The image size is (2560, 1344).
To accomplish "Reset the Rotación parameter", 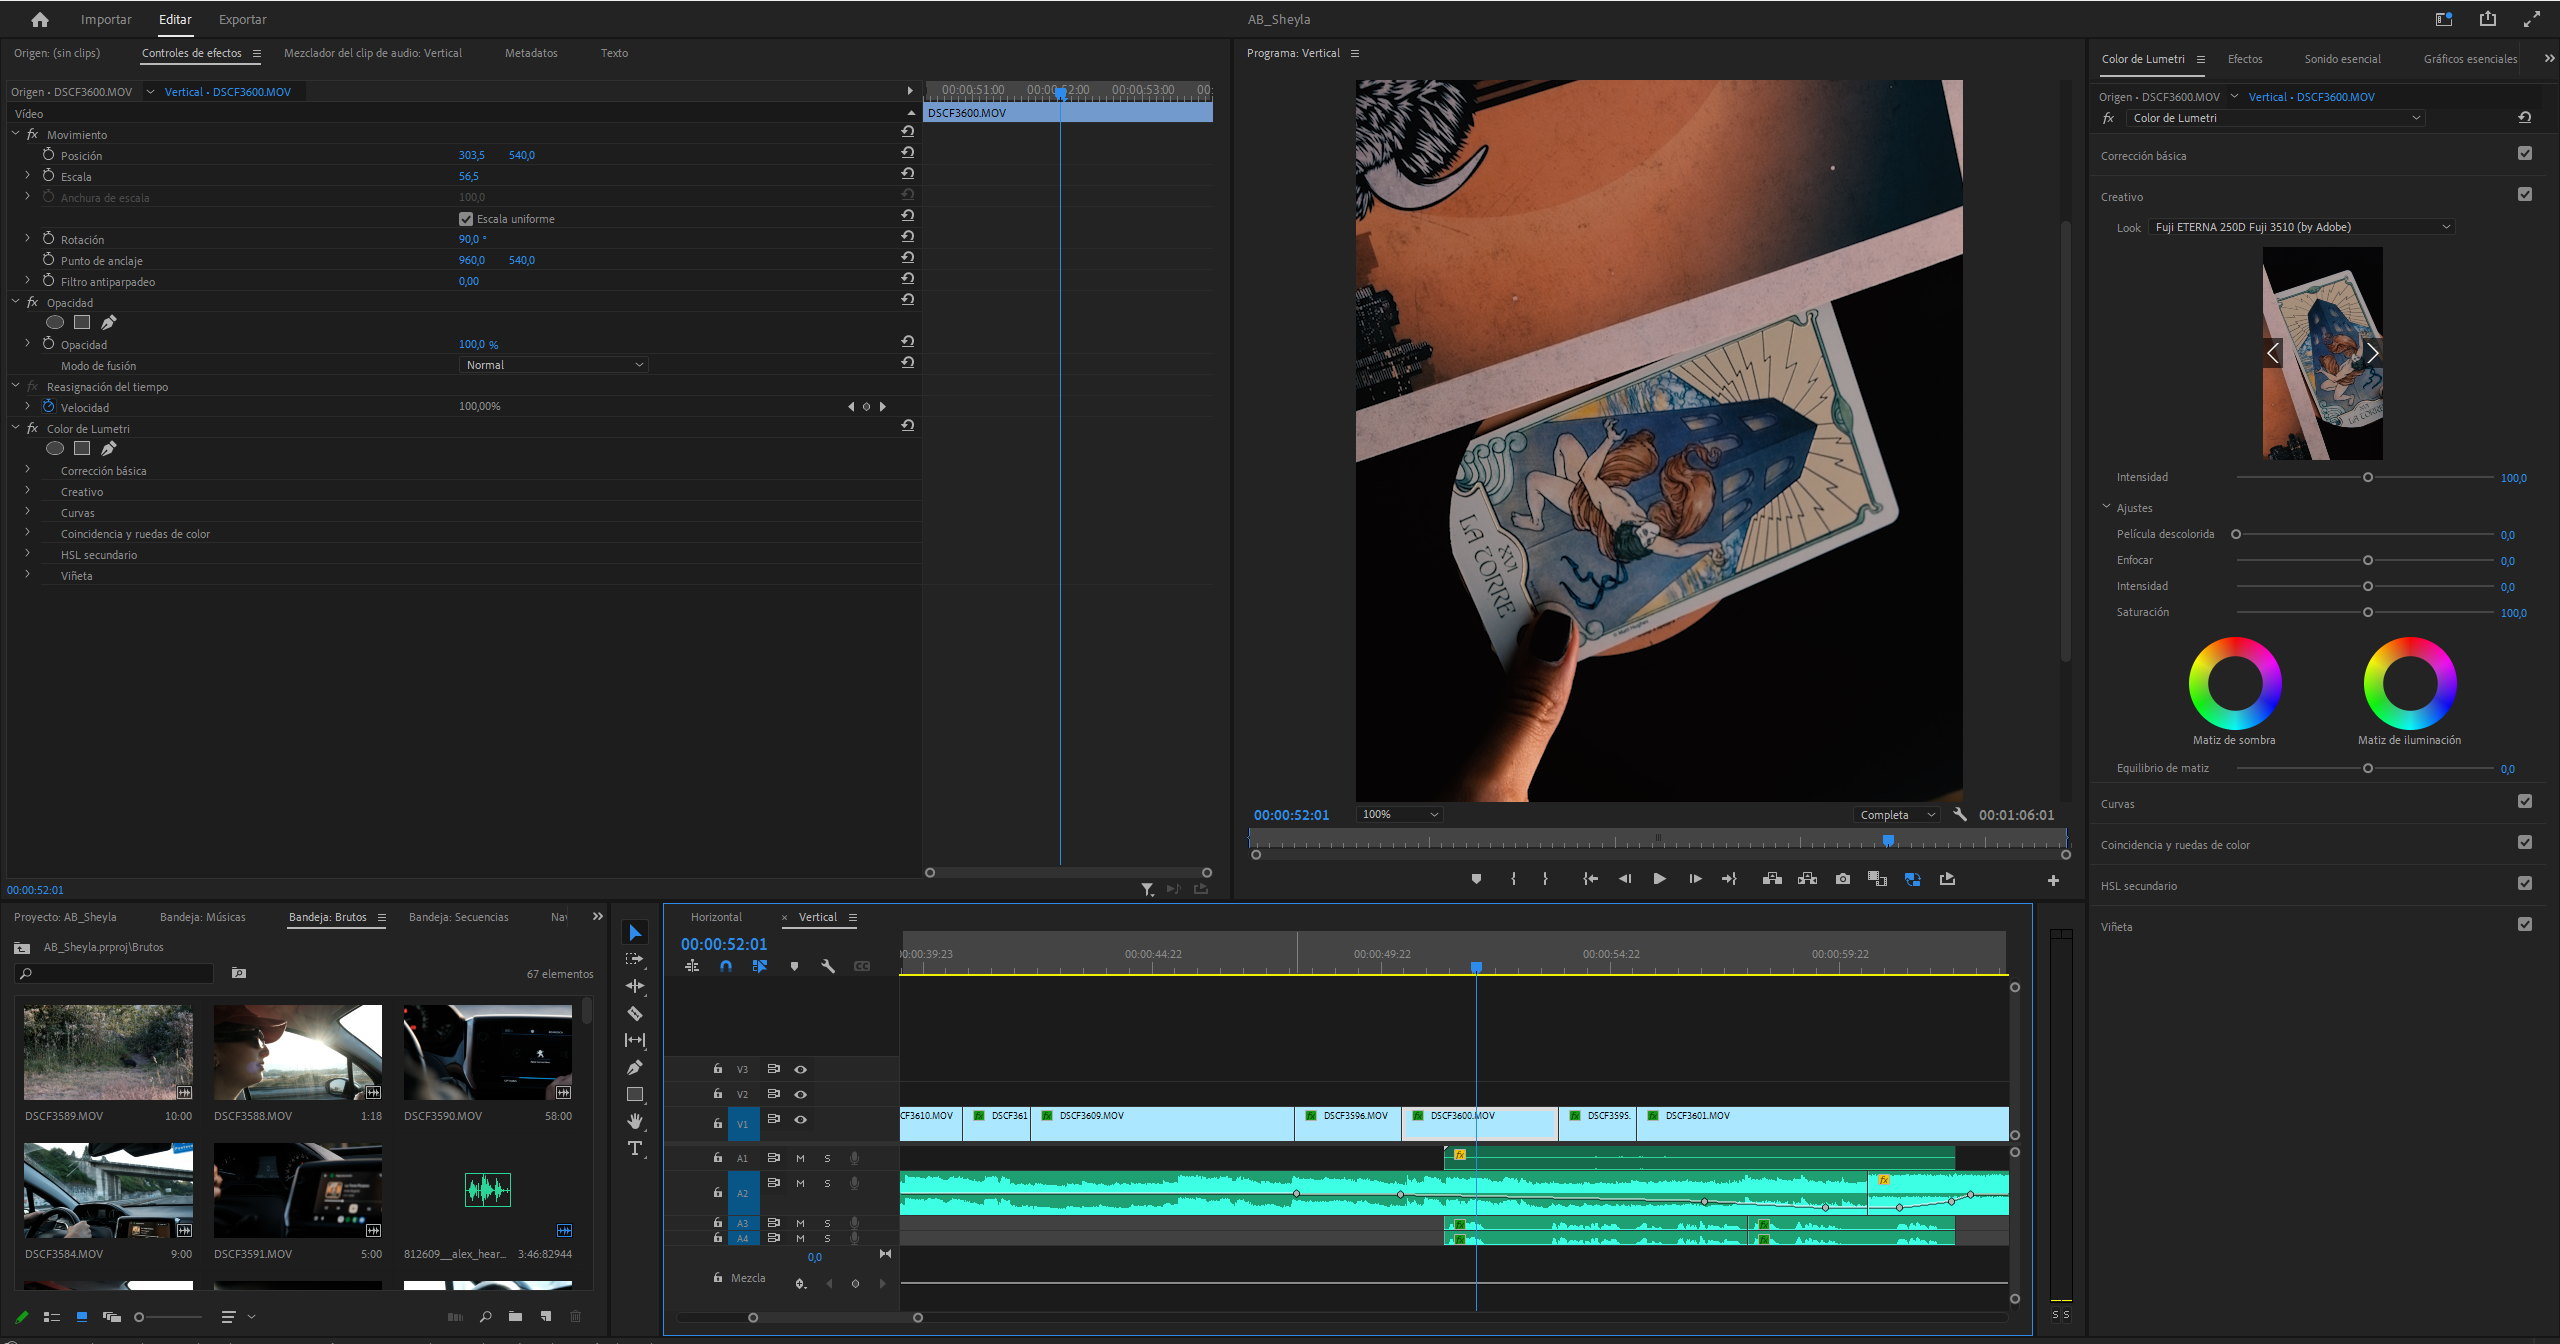I will pyautogui.click(x=907, y=236).
